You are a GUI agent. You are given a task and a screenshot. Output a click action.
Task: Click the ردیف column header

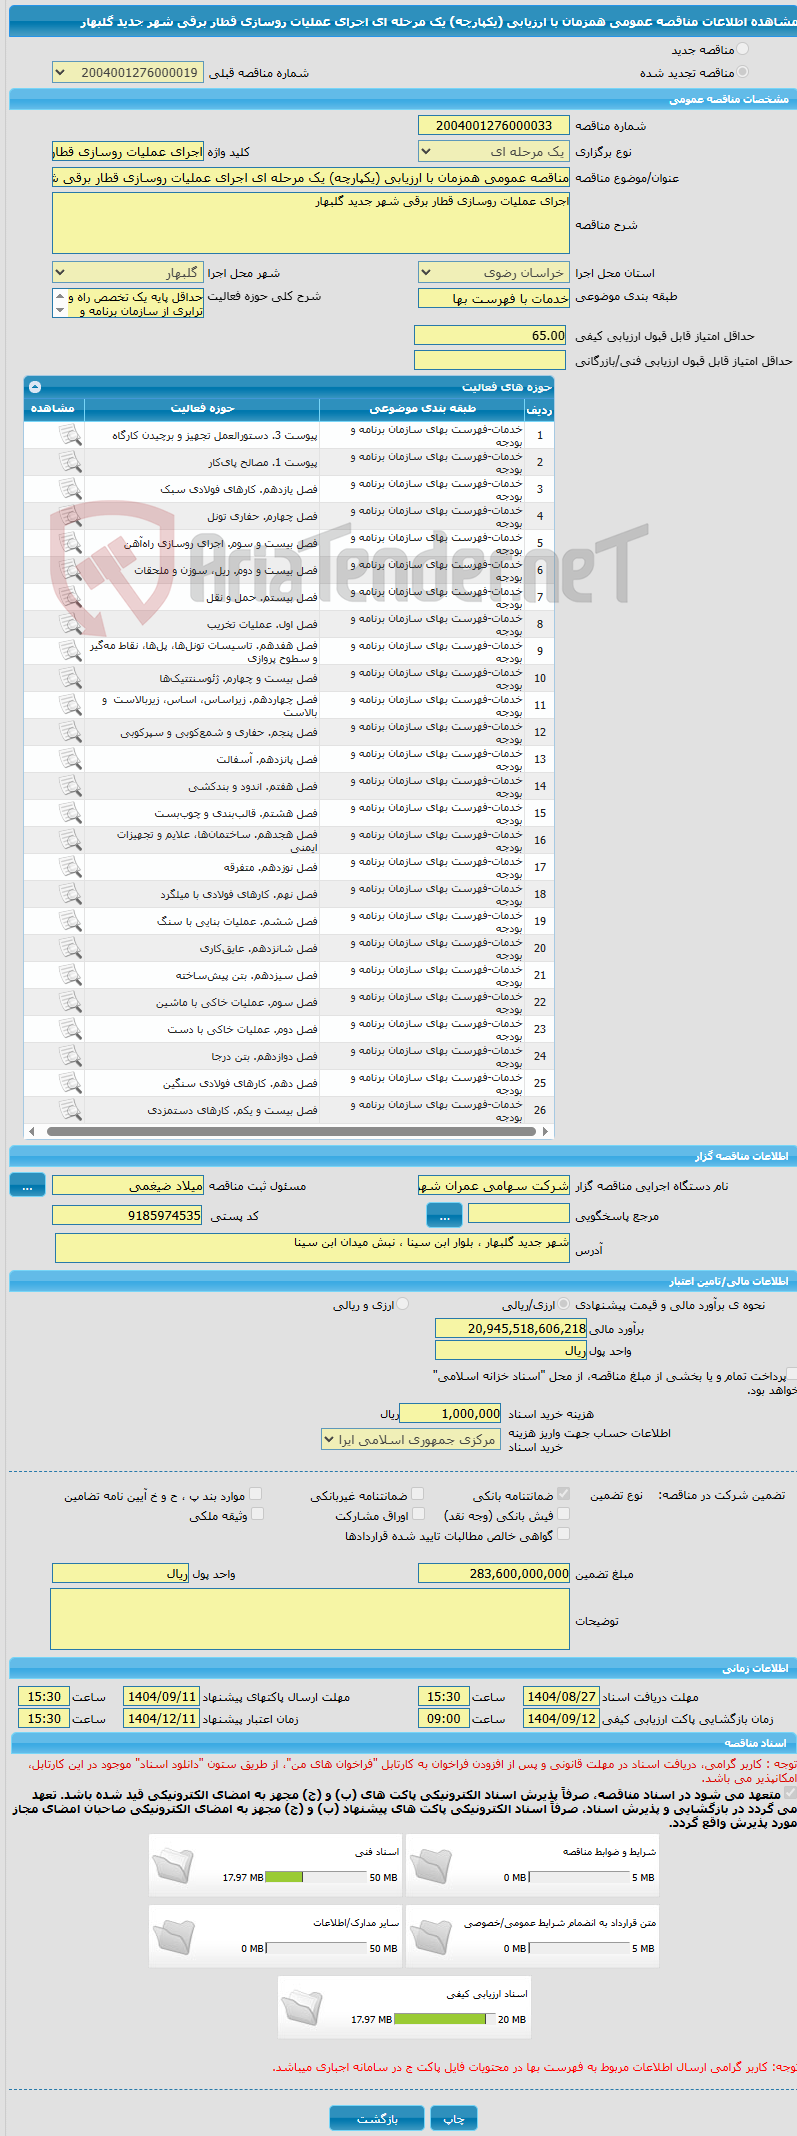click(539, 409)
